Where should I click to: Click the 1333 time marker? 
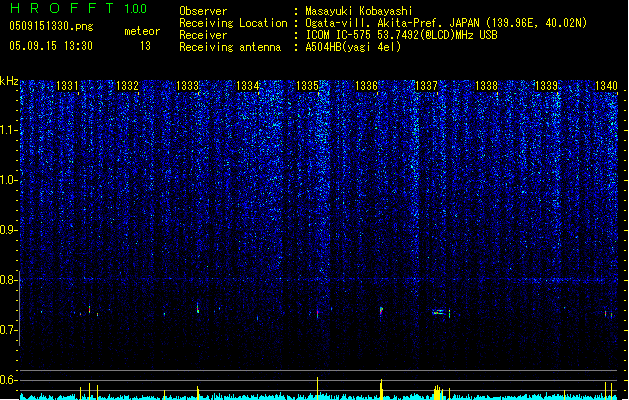[x=187, y=86]
